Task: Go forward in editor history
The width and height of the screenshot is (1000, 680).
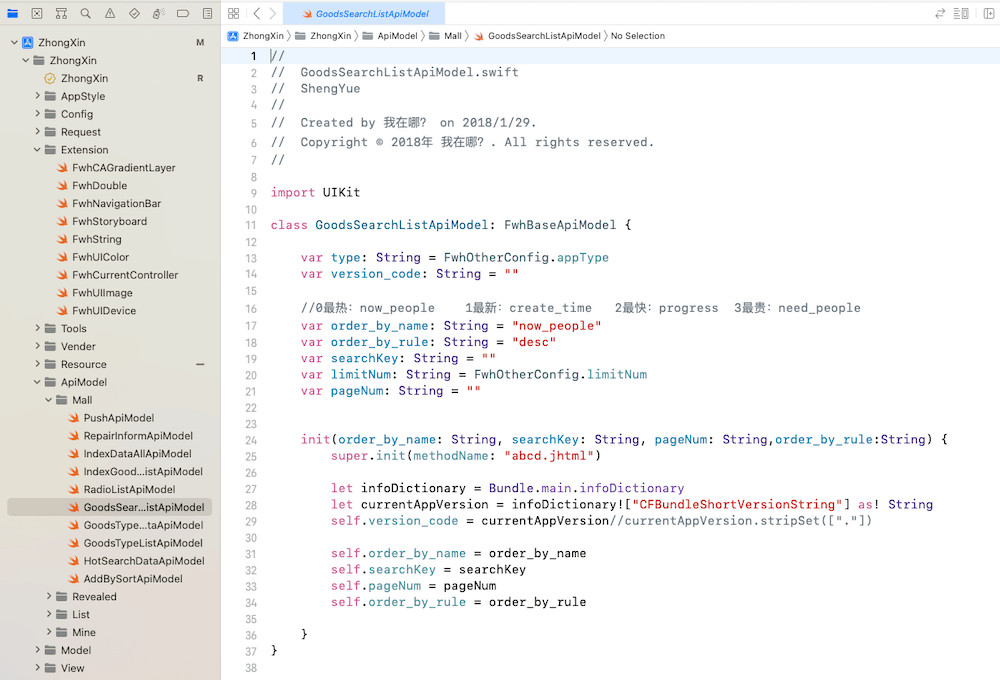Action: coord(272,13)
